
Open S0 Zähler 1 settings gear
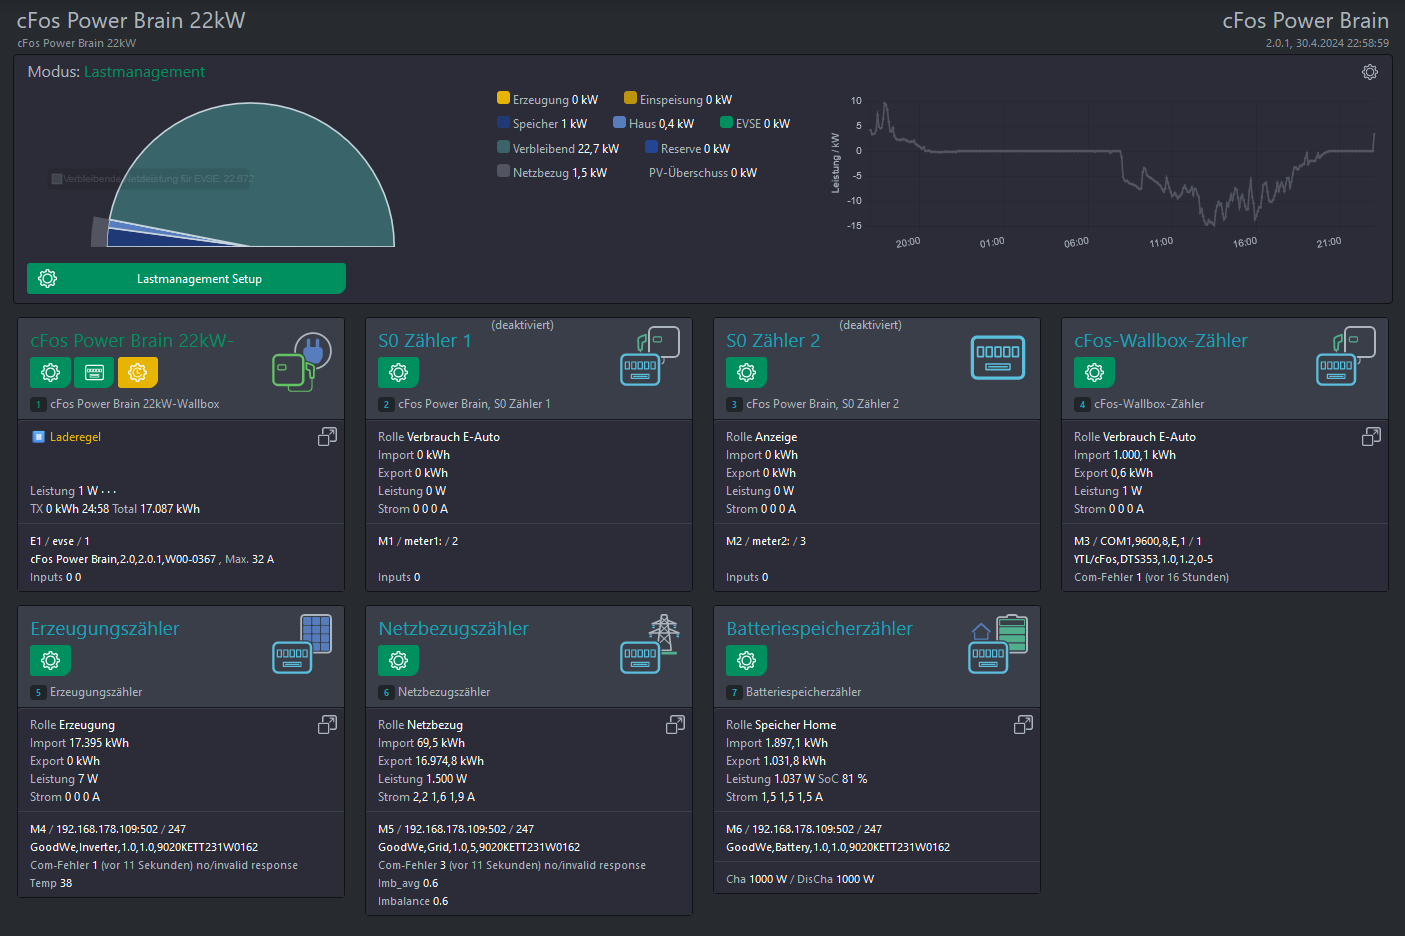point(398,373)
